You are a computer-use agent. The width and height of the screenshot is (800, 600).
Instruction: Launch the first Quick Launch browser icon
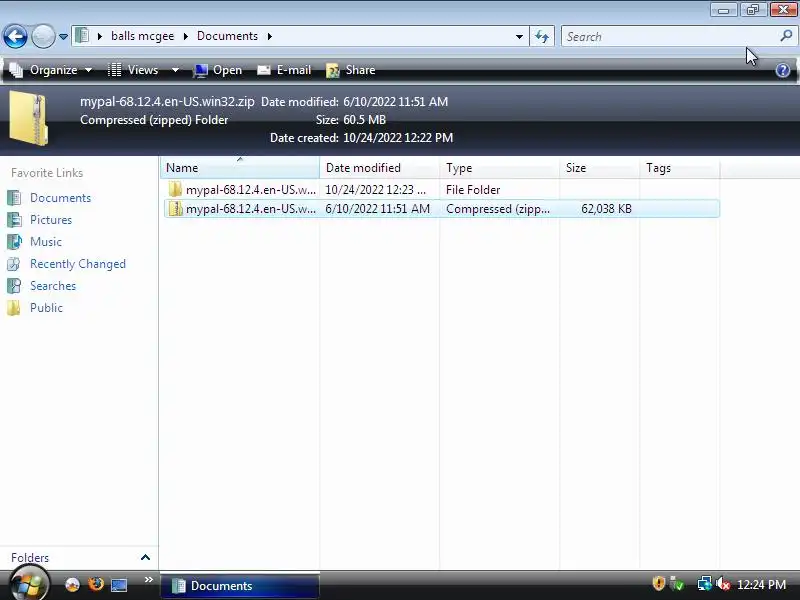click(x=72, y=585)
